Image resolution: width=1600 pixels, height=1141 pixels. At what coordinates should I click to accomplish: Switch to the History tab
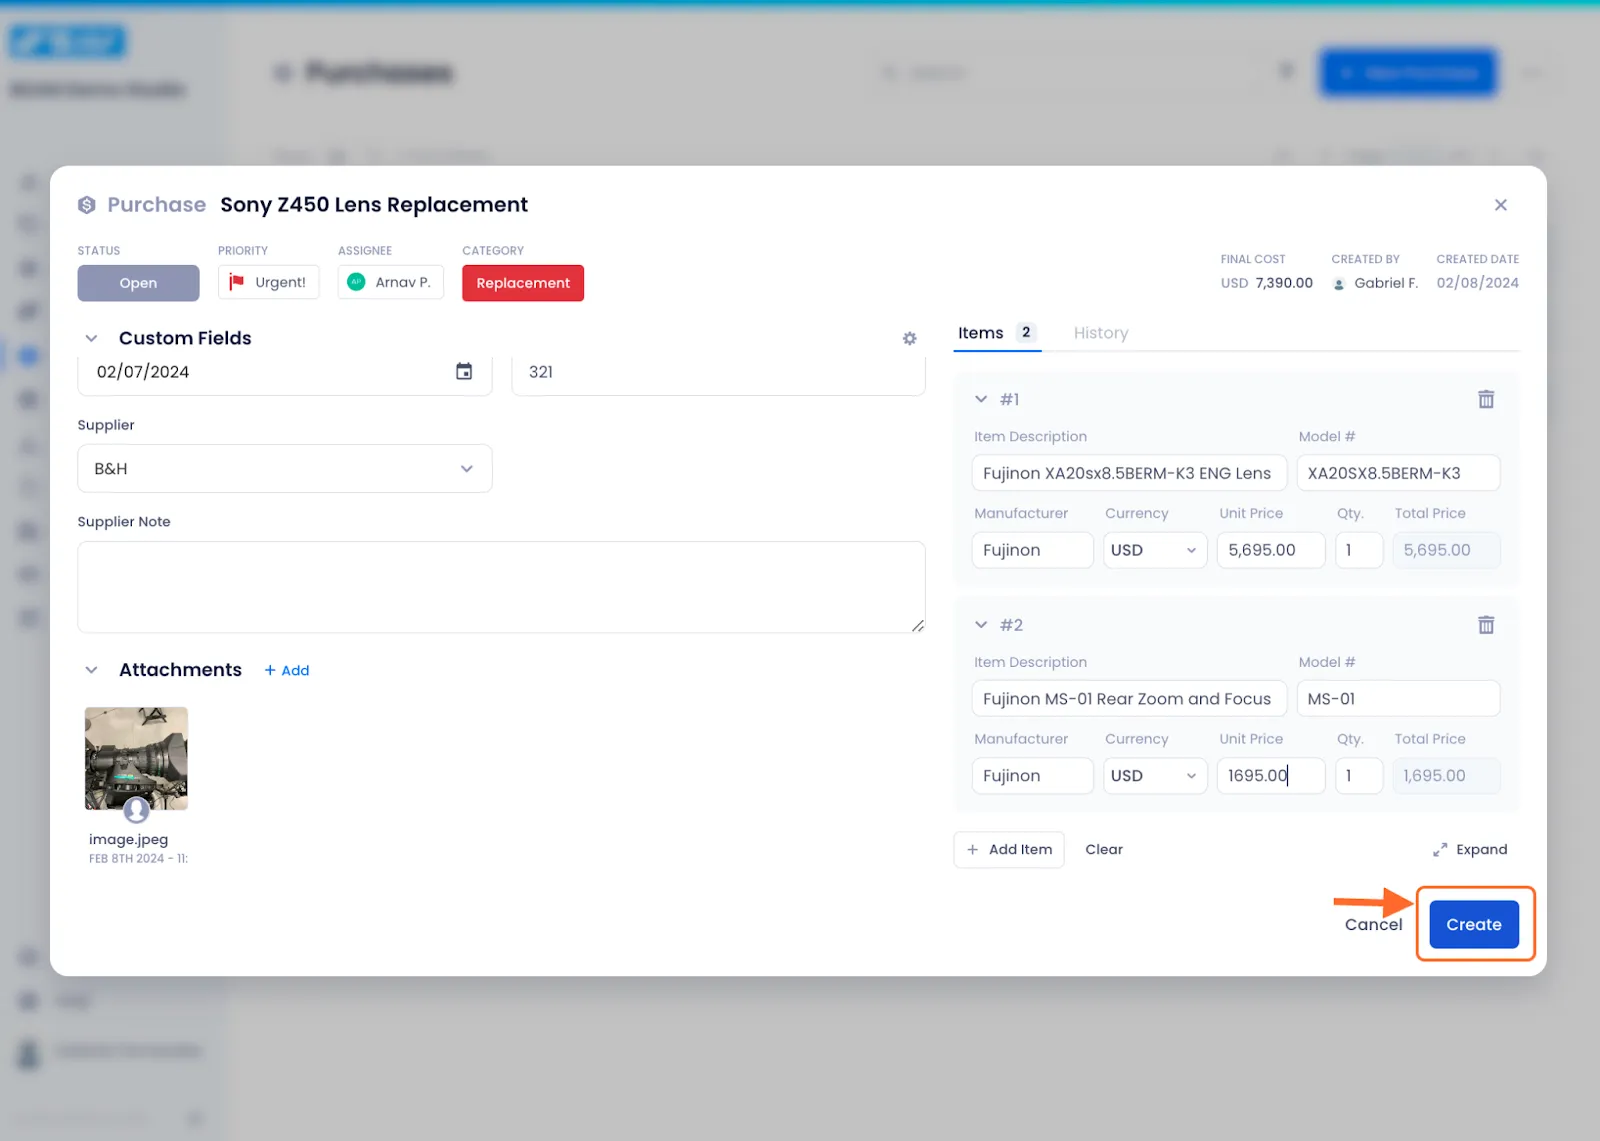[1101, 333]
